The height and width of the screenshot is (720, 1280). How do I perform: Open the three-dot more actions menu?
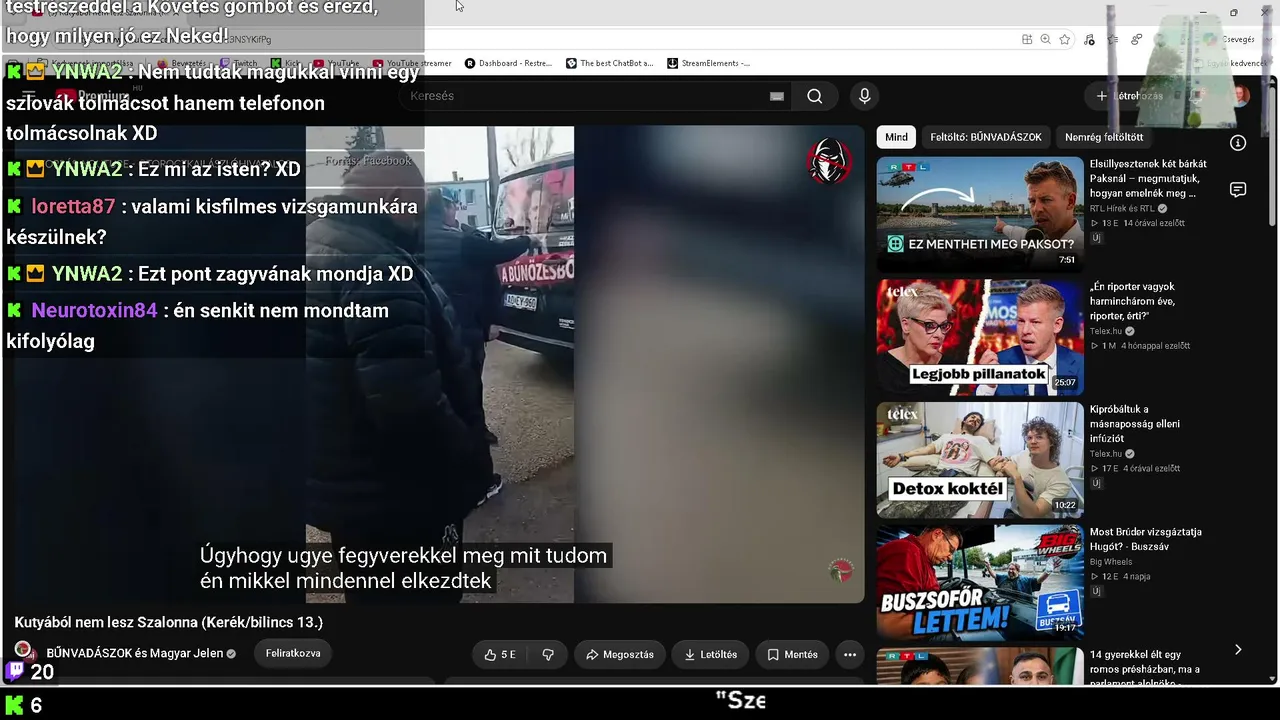[850, 655]
